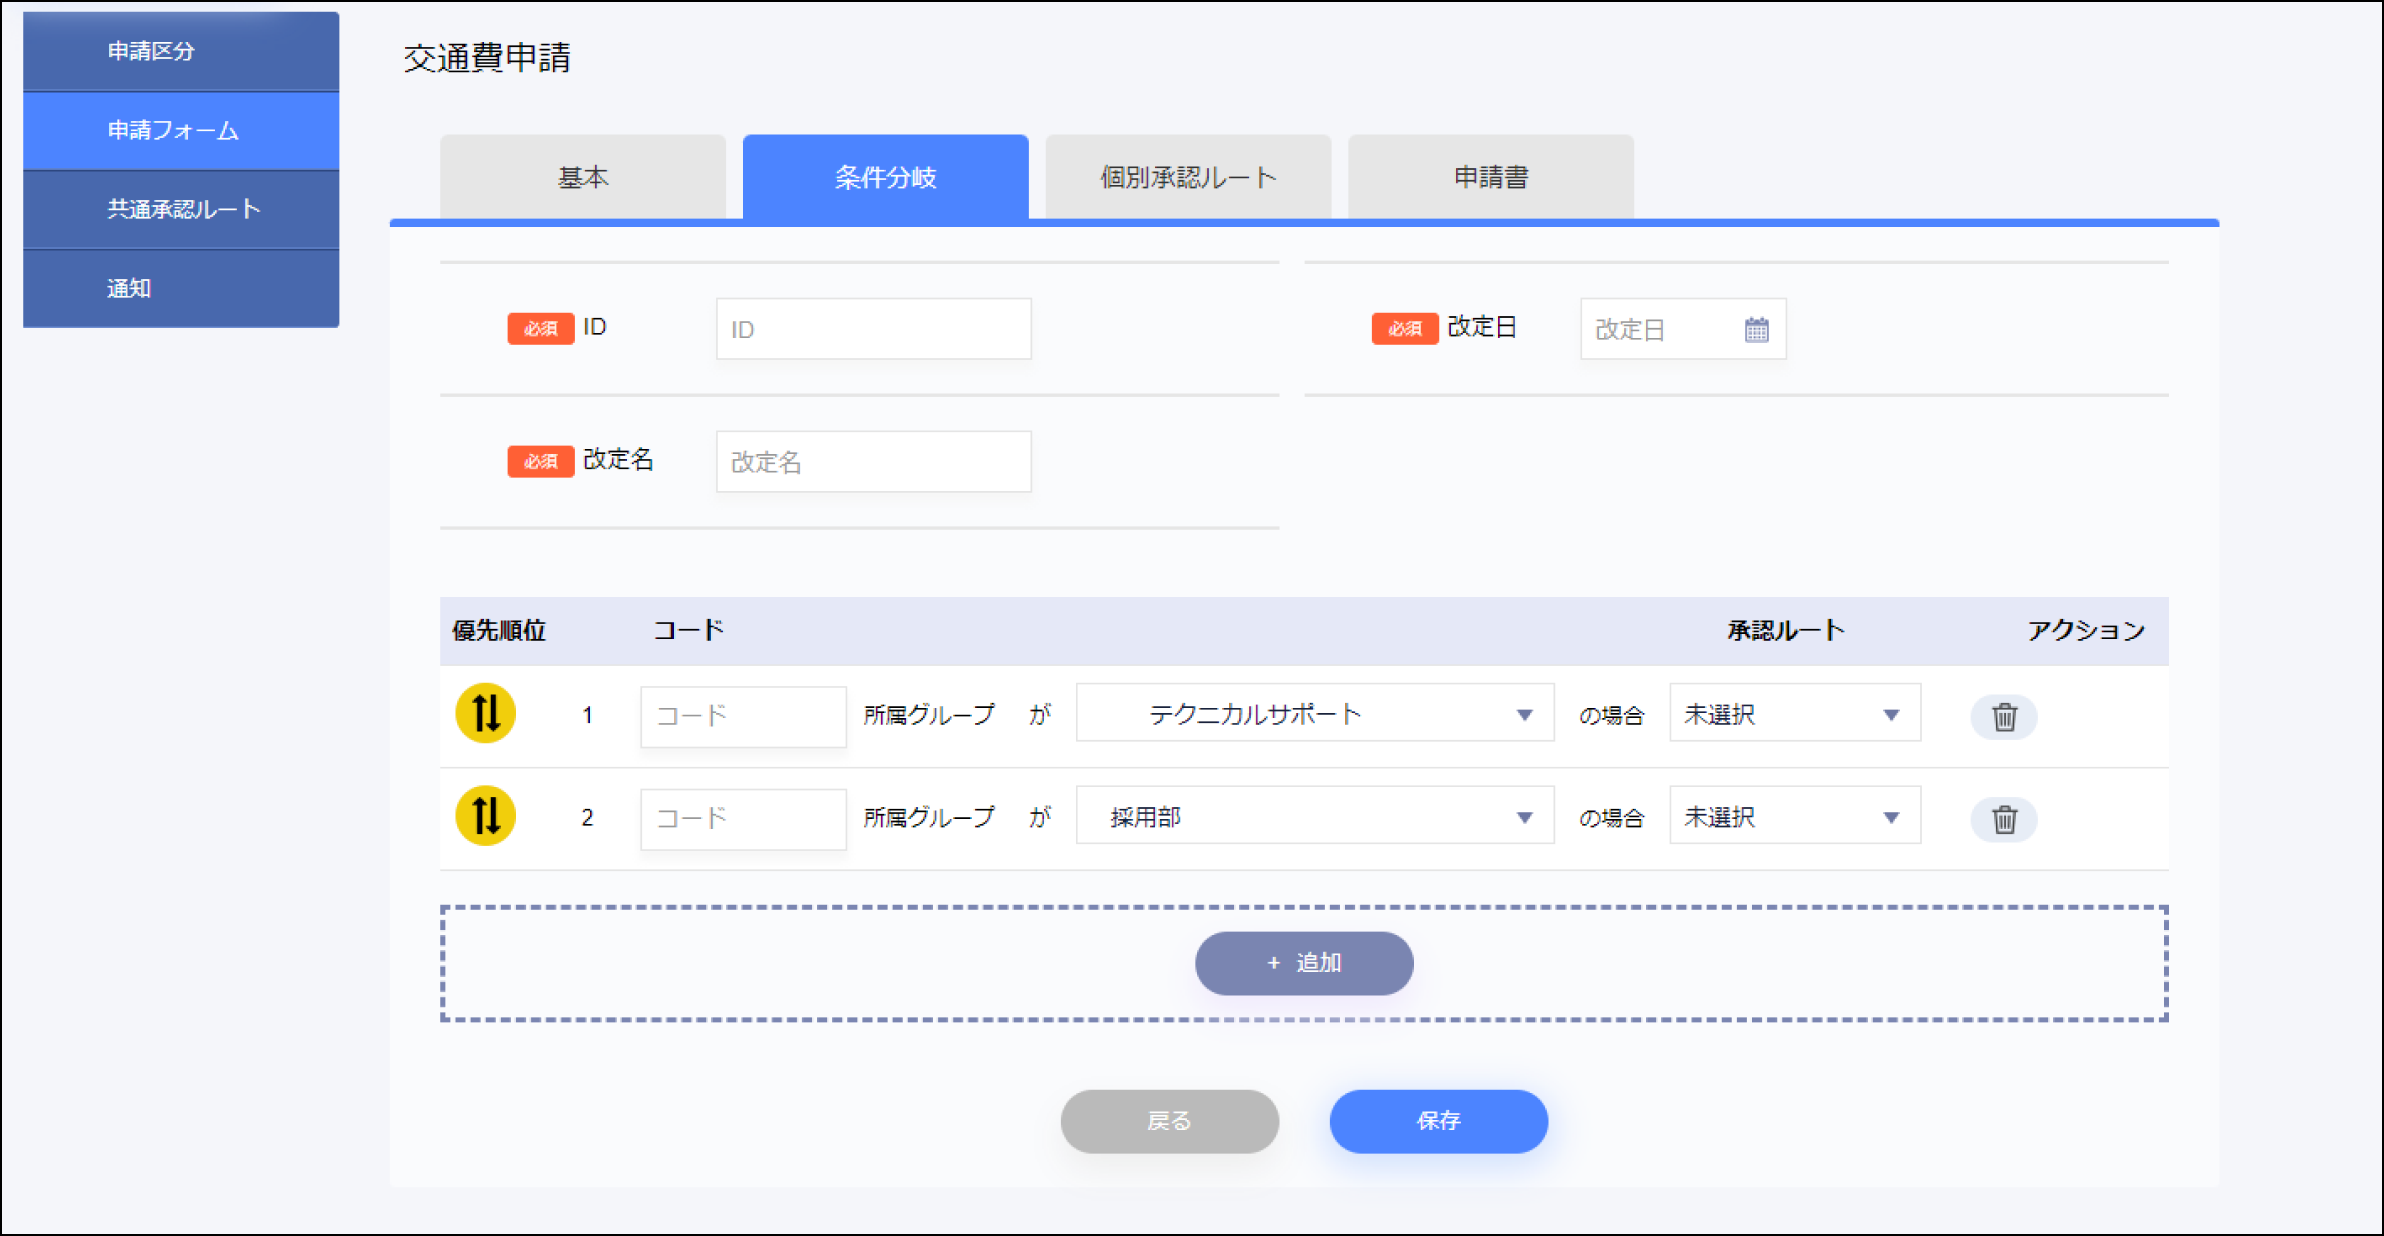Click the gray 戻る button
2384x1236 pixels.
(x=1169, y=1120)
